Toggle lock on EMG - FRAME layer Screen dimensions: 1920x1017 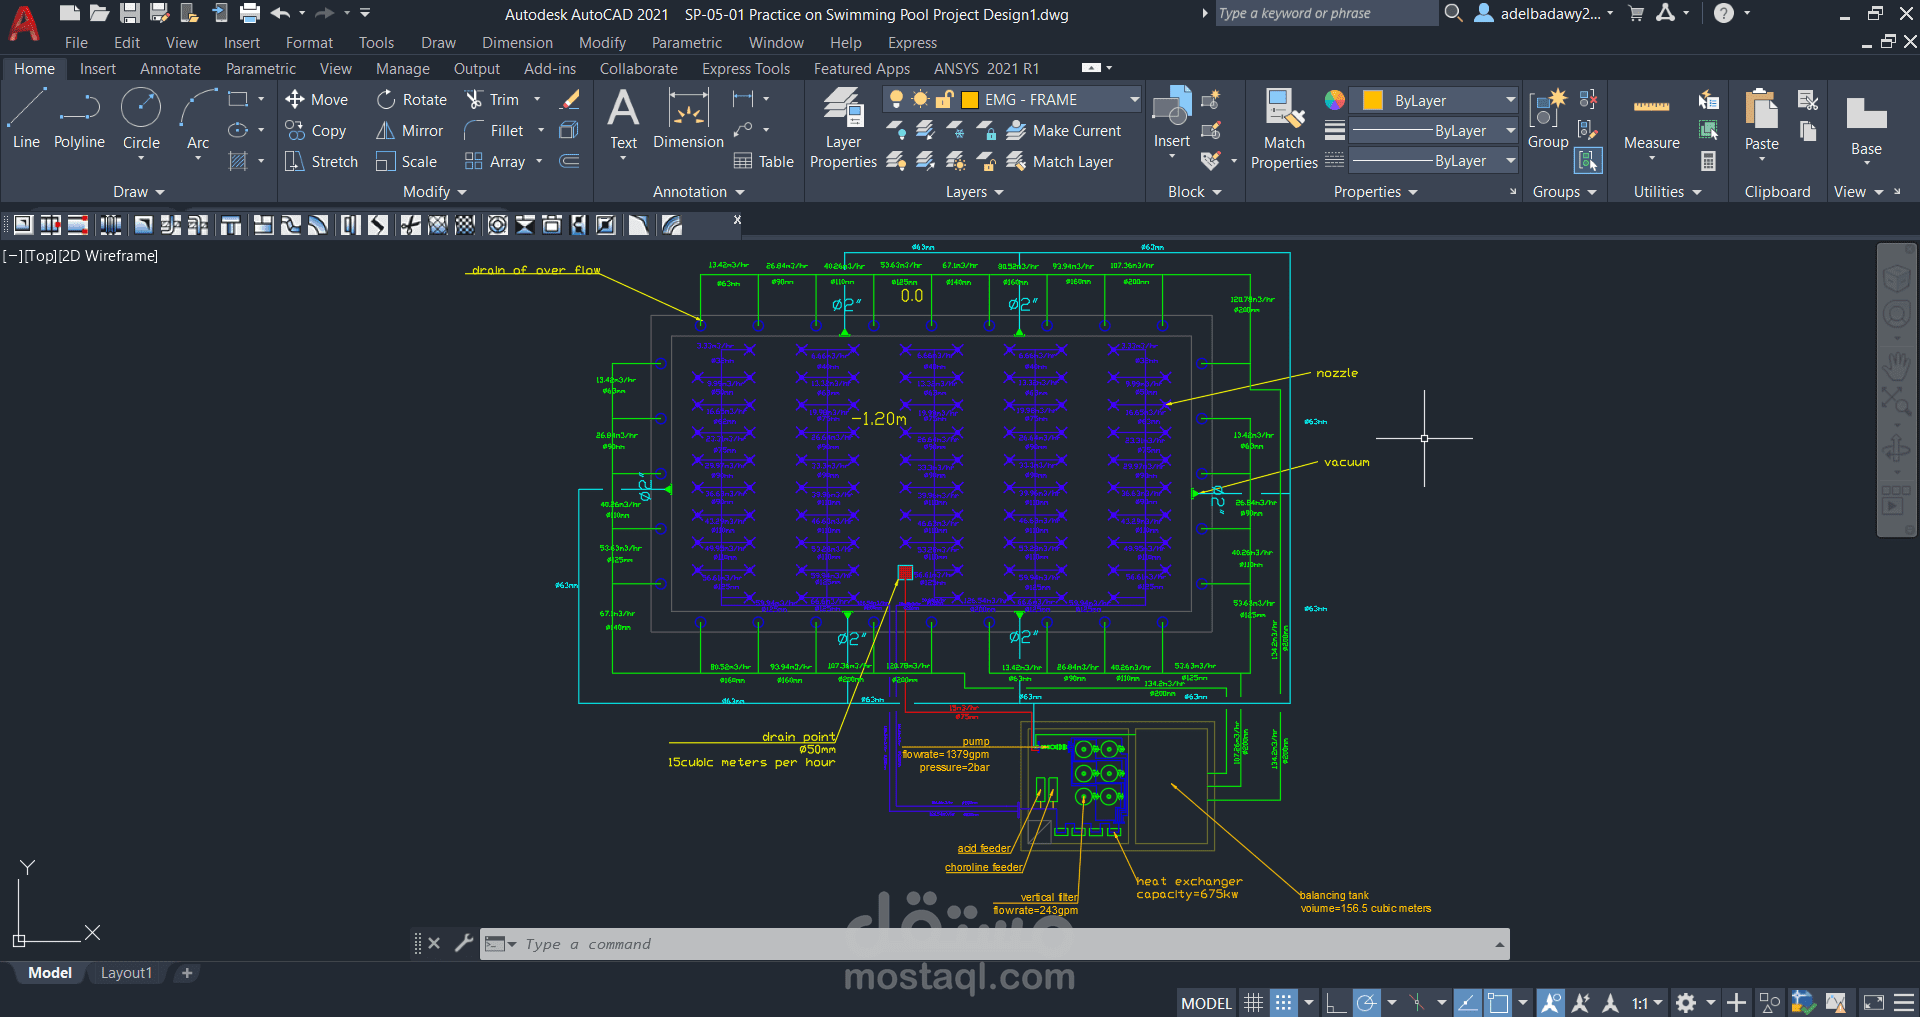[944, 99]
